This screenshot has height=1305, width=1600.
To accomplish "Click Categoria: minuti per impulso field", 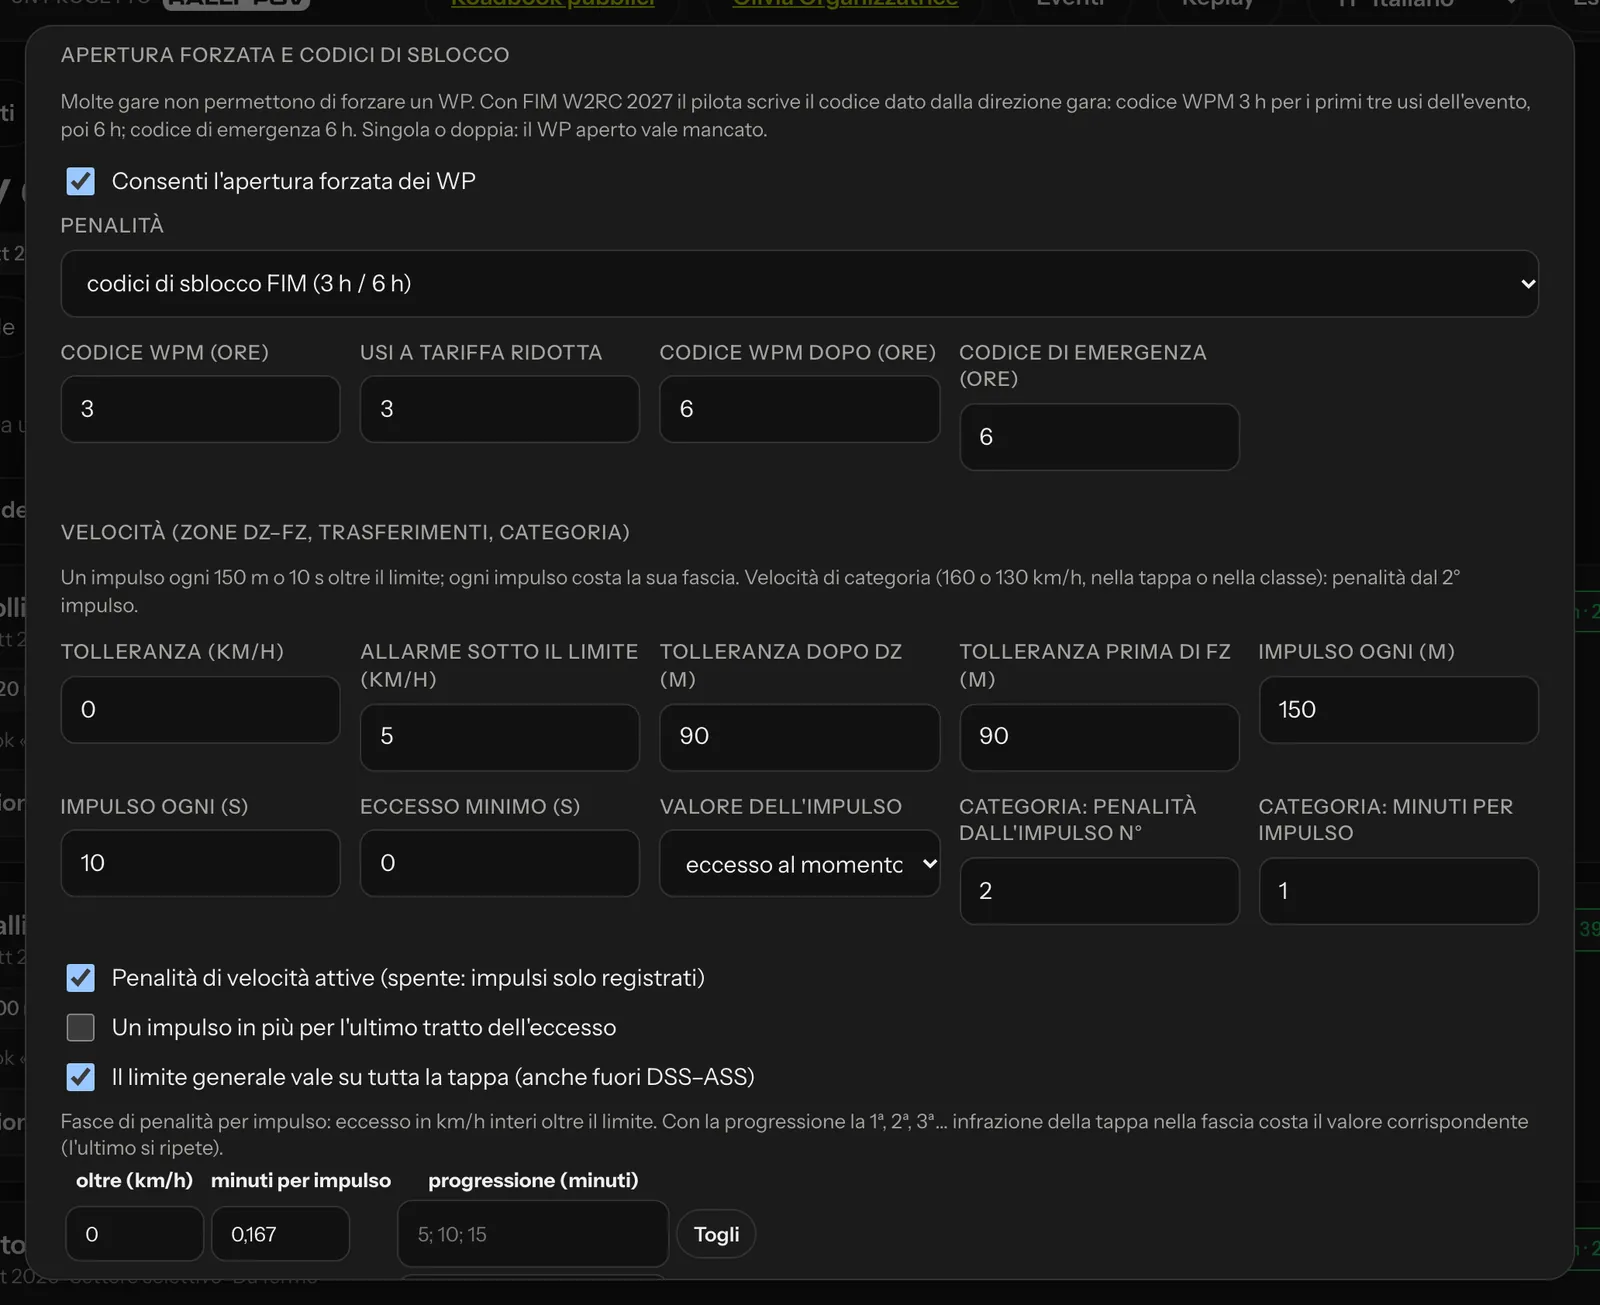I will tap(1398, 891).
